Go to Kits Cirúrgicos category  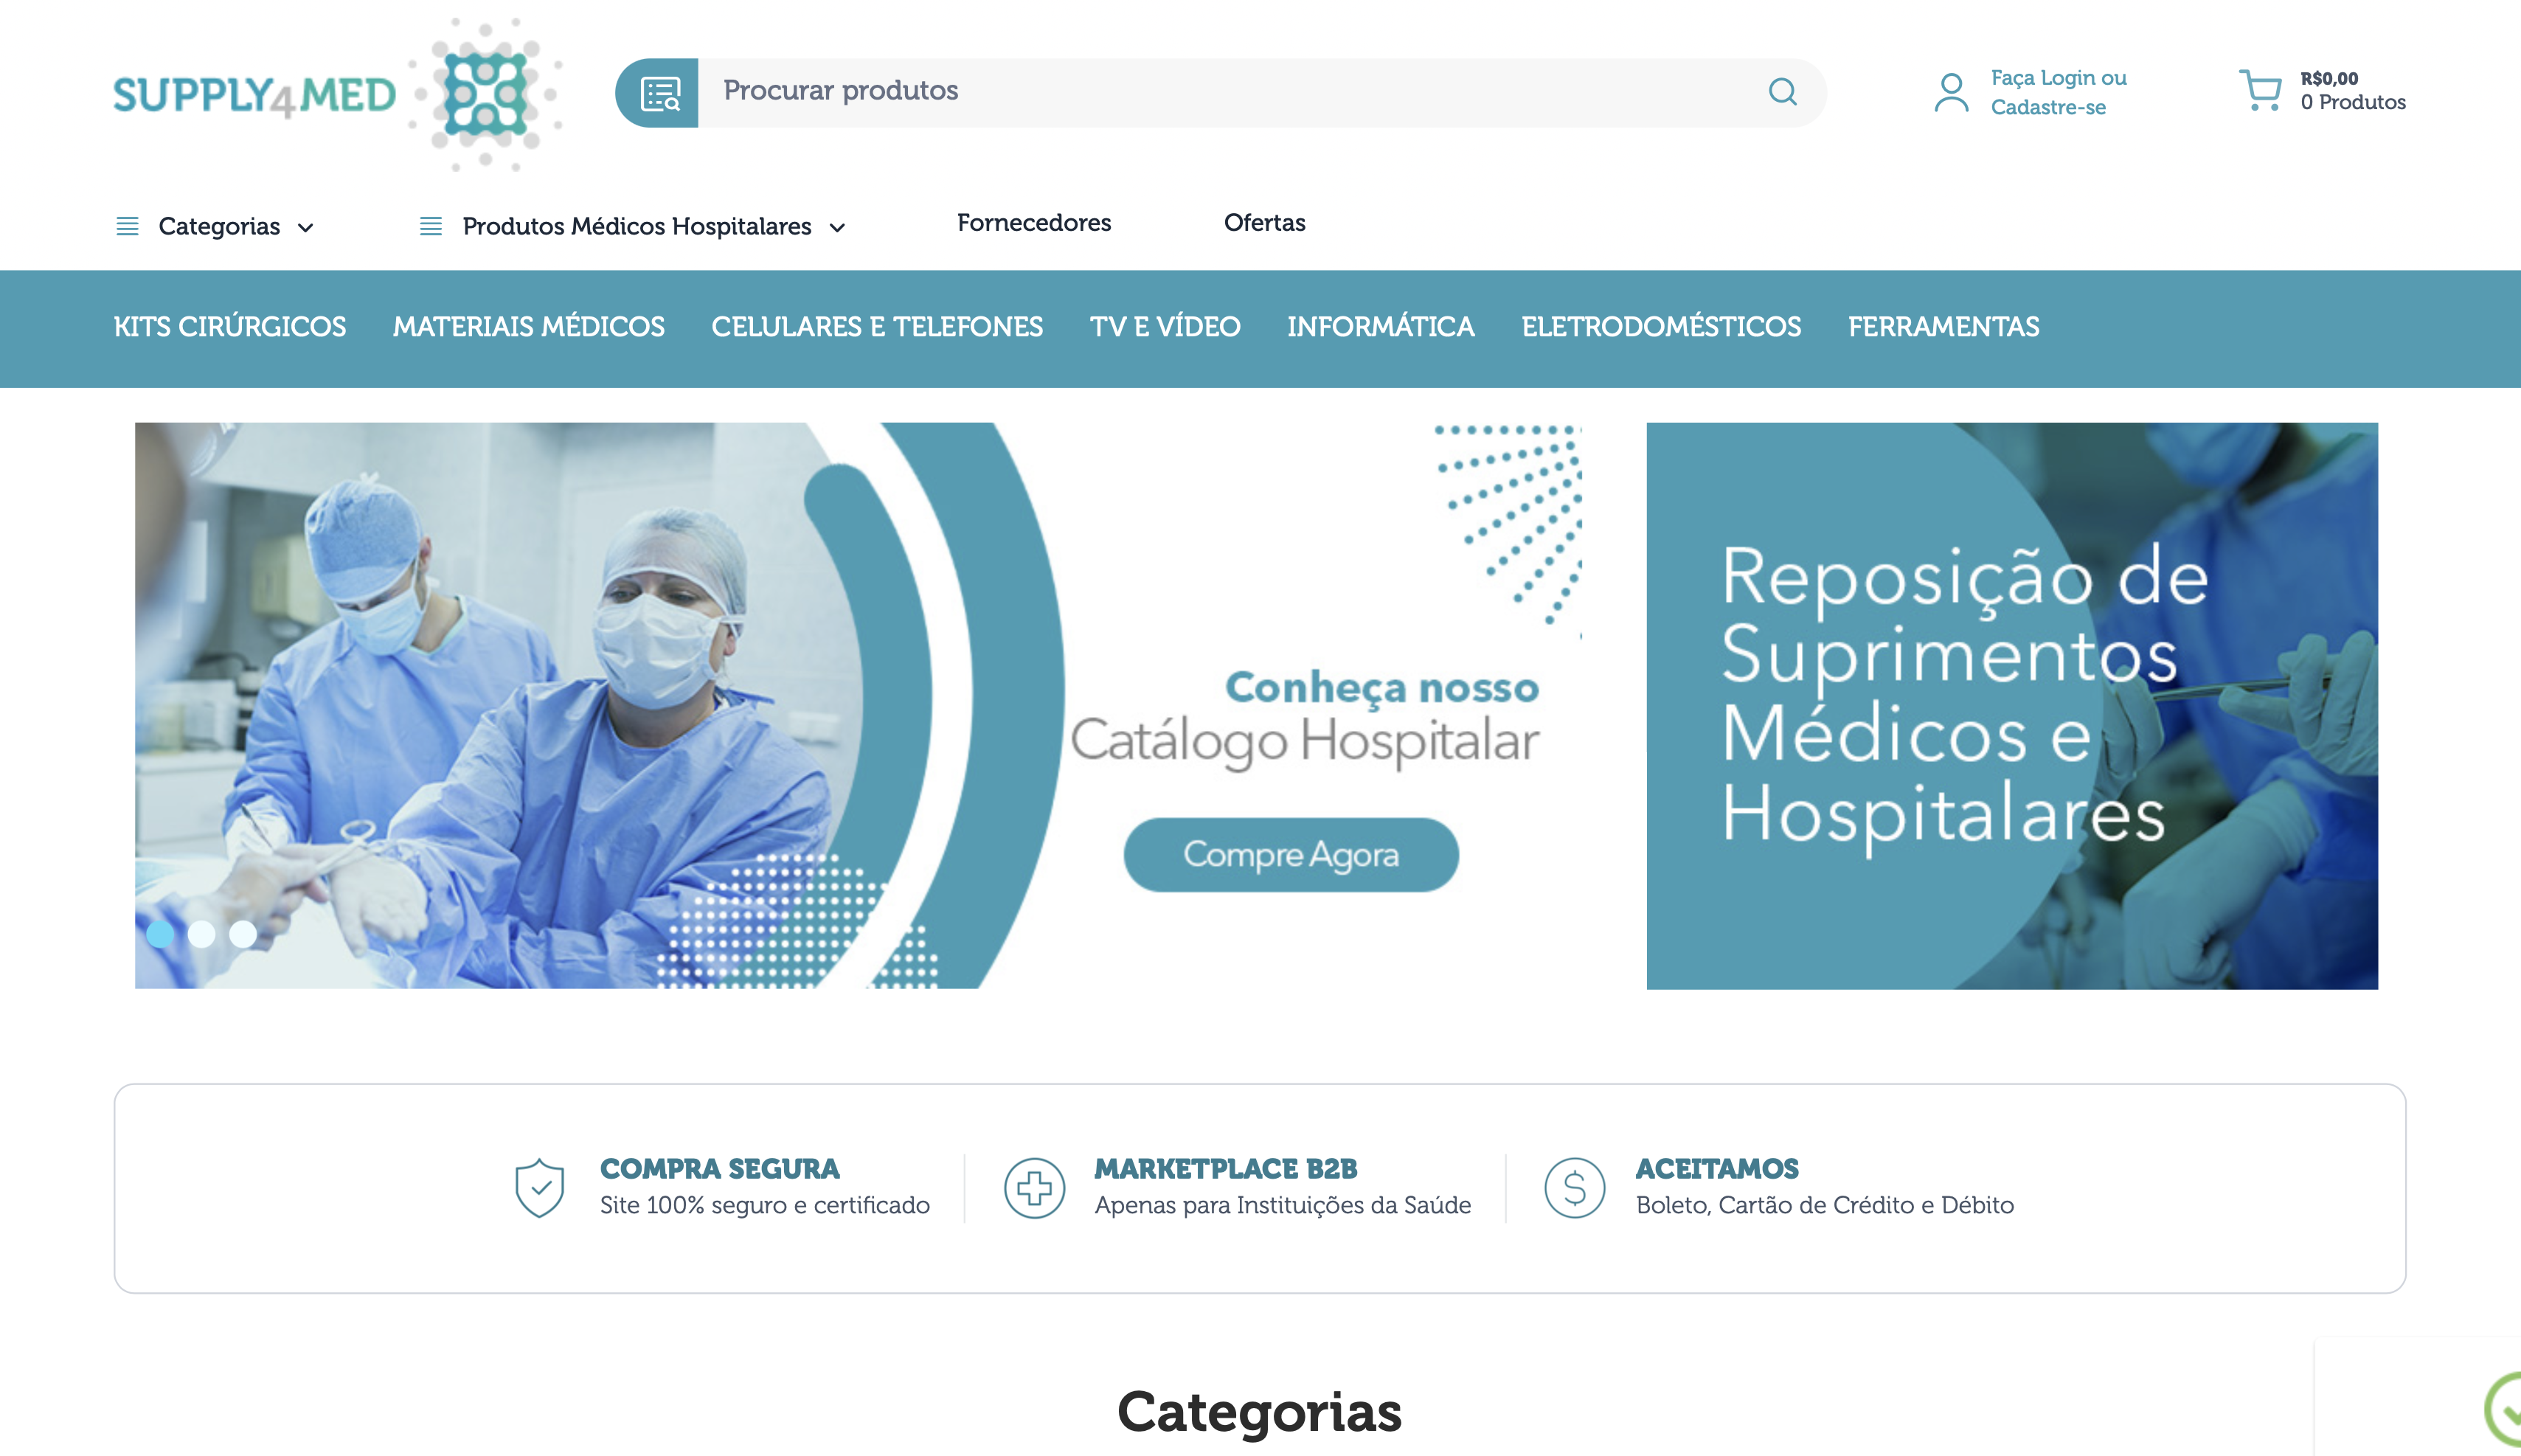click(230, 327)
